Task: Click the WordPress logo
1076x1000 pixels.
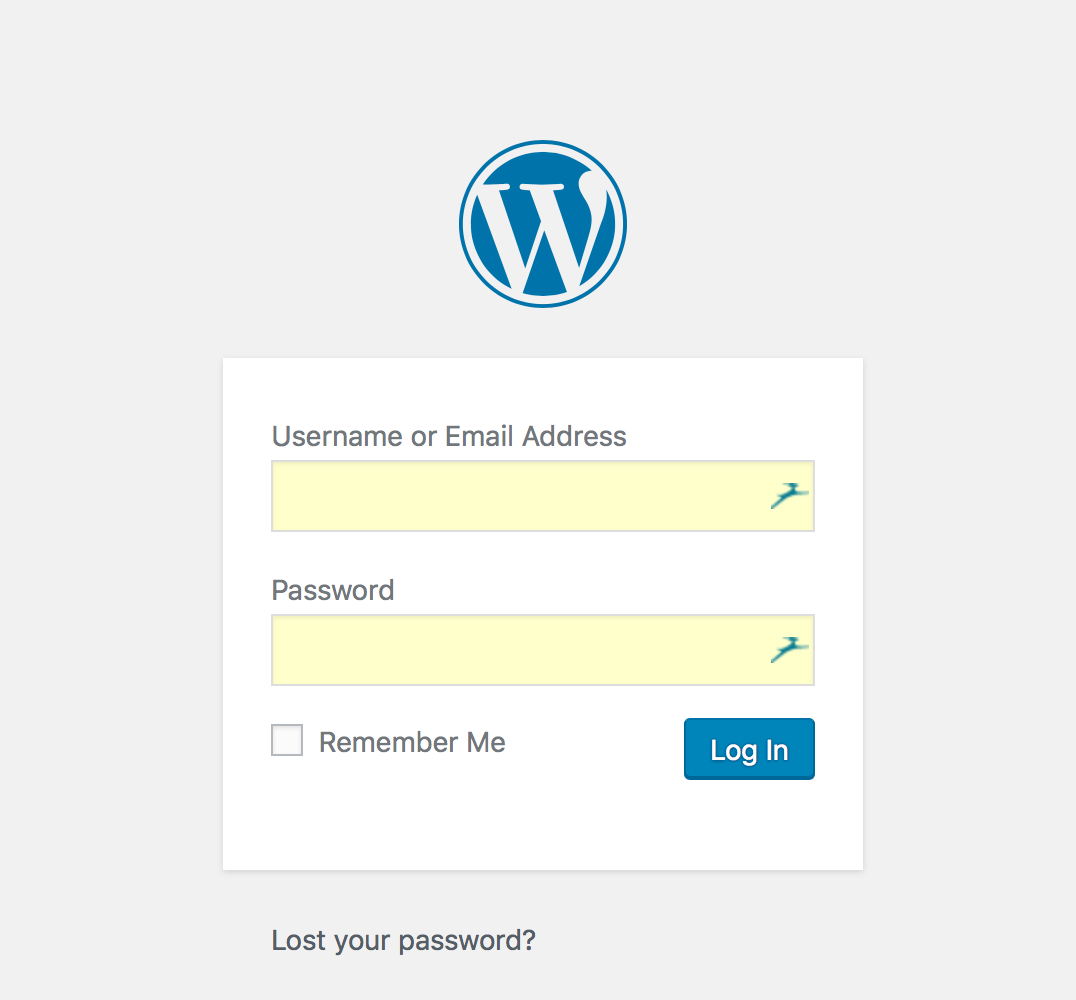Action: click(x=543, y=224)
